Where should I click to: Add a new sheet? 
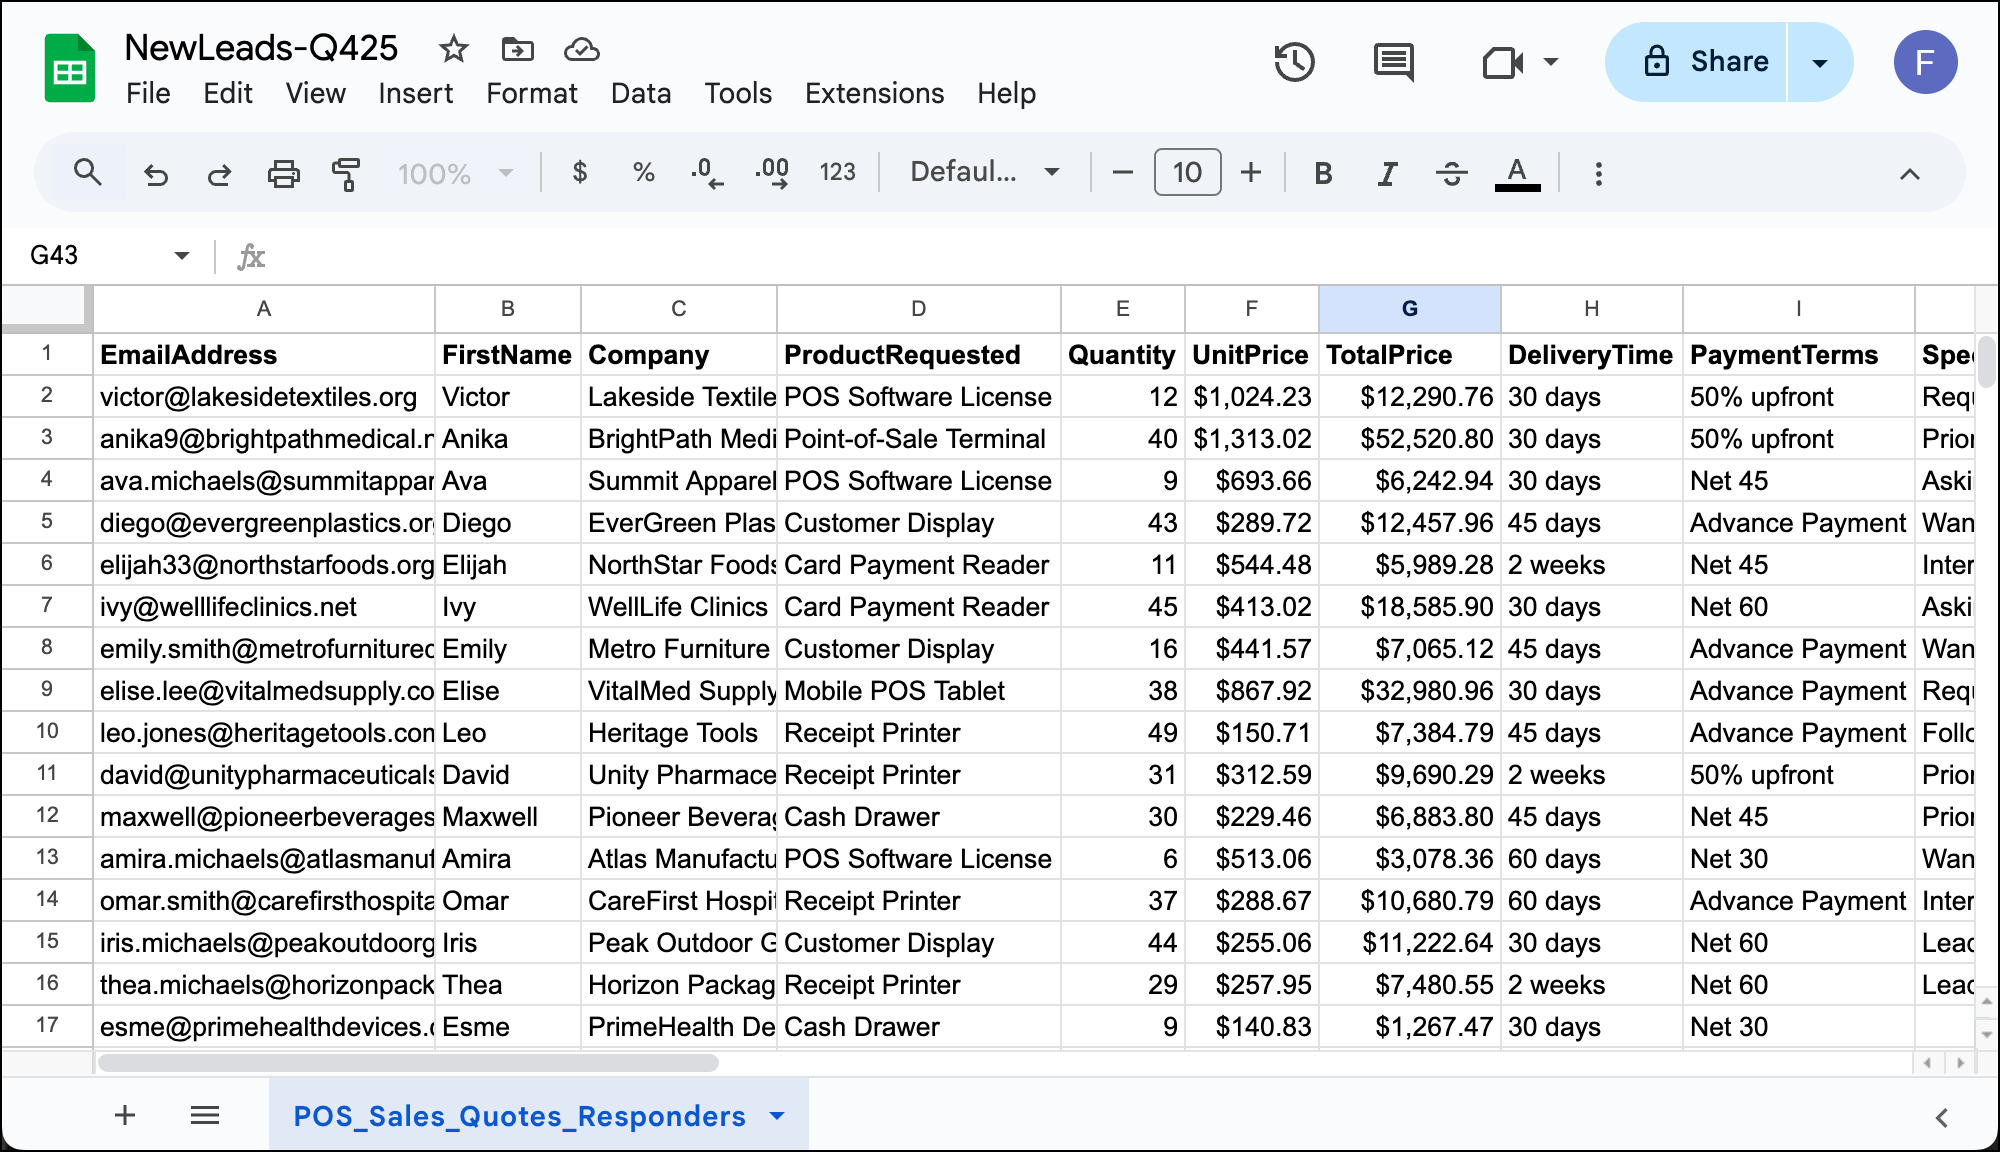click(124, 1115)
